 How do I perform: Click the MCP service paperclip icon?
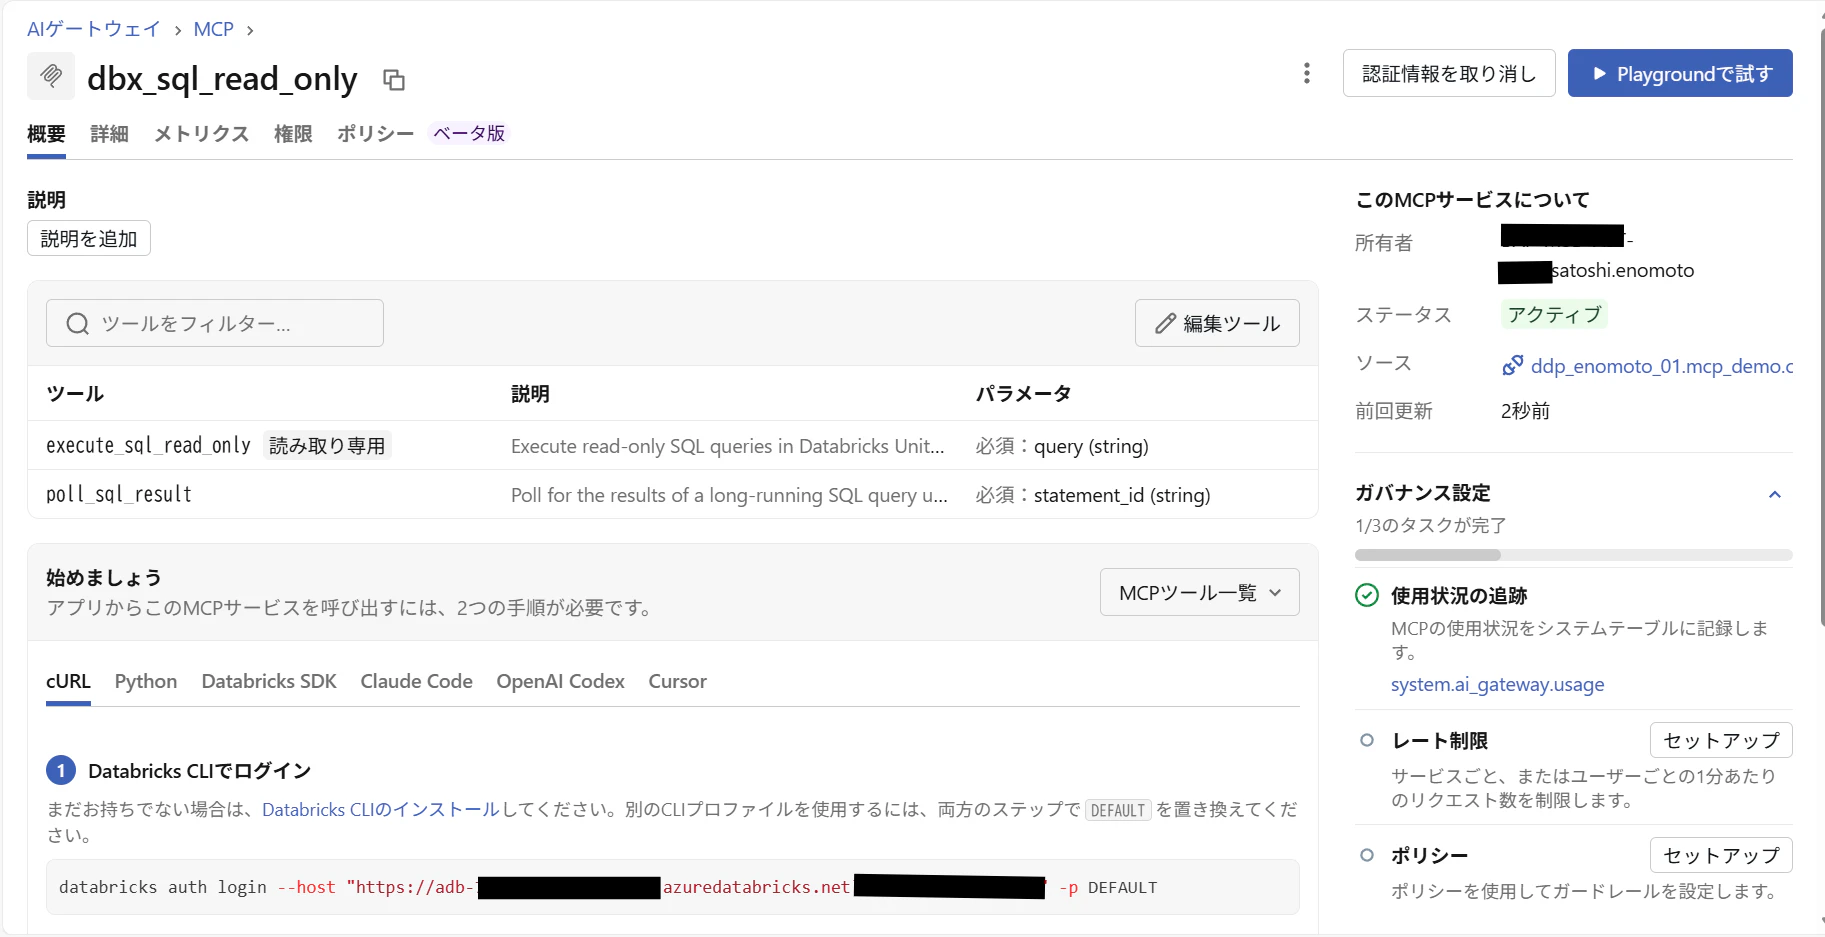51,76
